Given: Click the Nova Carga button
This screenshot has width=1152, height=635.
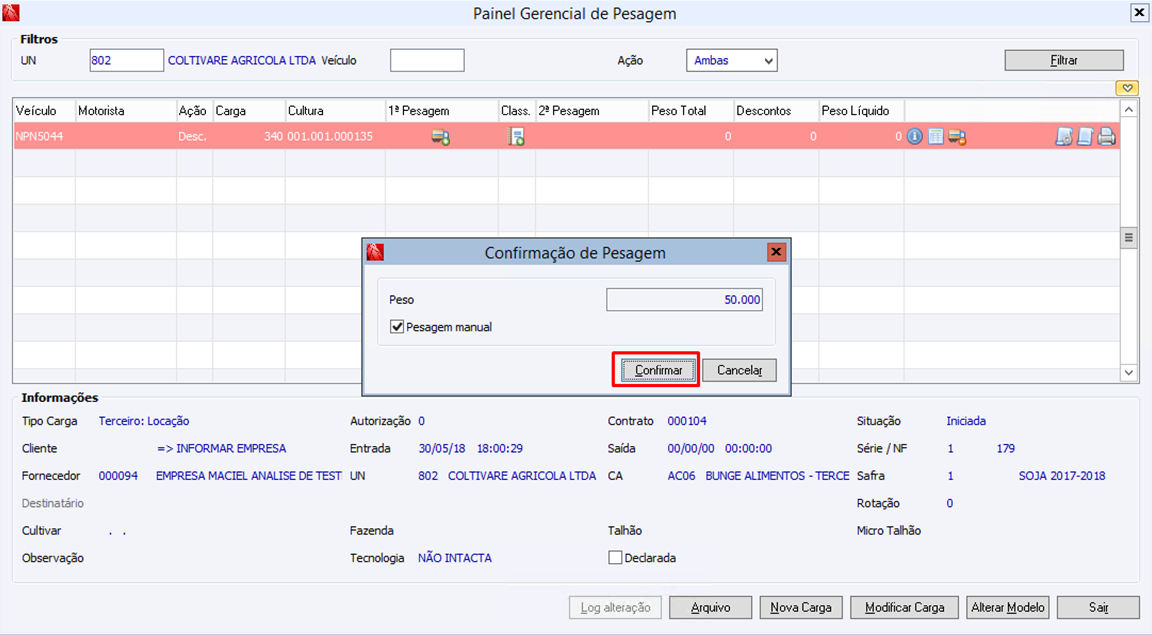Looking at the screenshot, I should pyautogui.click(x=801, y=608).
